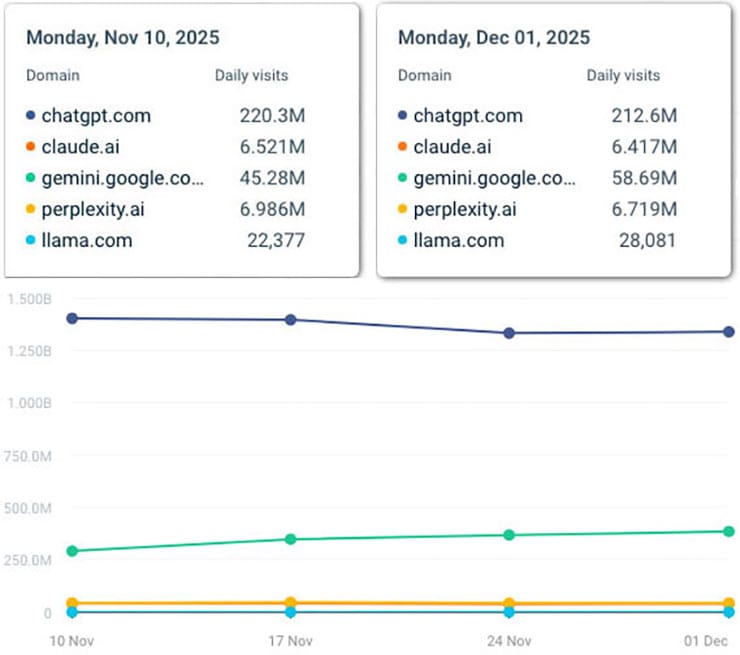
Task: Select gemini.google.co… domain in Dec 01 card
Action: [x=494, y=179]
